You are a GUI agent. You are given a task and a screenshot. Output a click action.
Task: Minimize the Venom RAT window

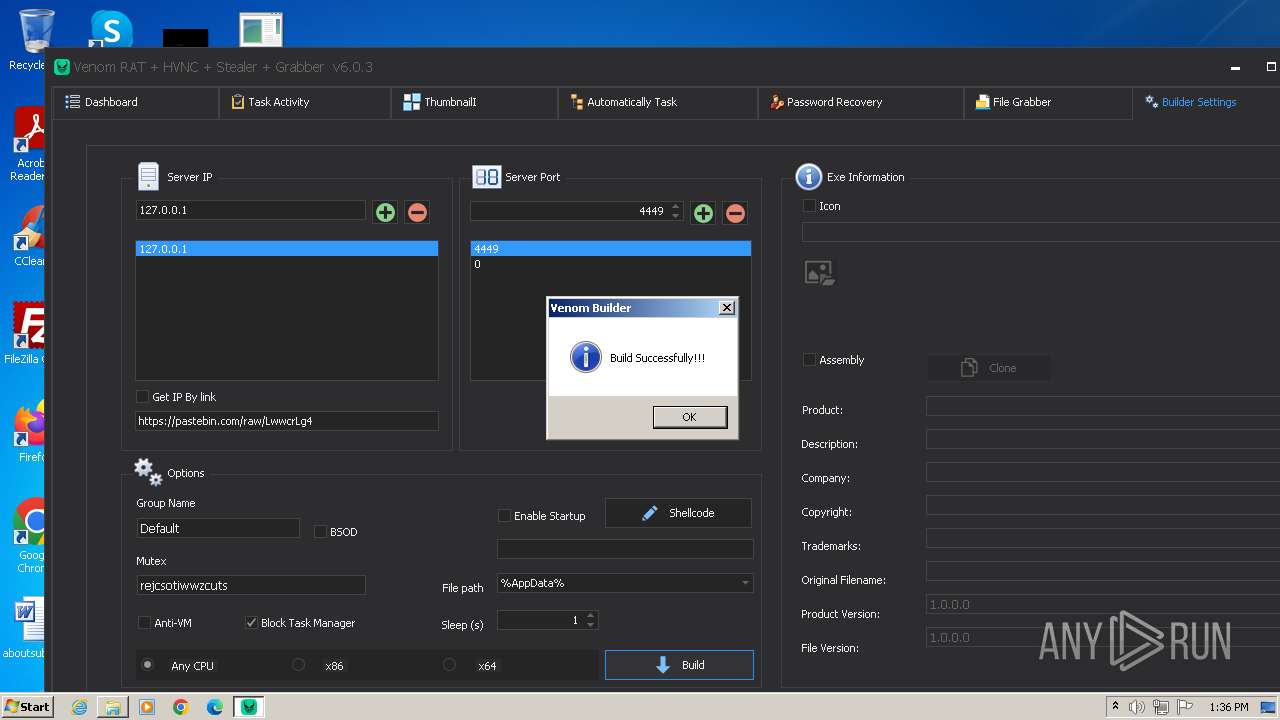pyautogui.click(x=1236, y=67)
